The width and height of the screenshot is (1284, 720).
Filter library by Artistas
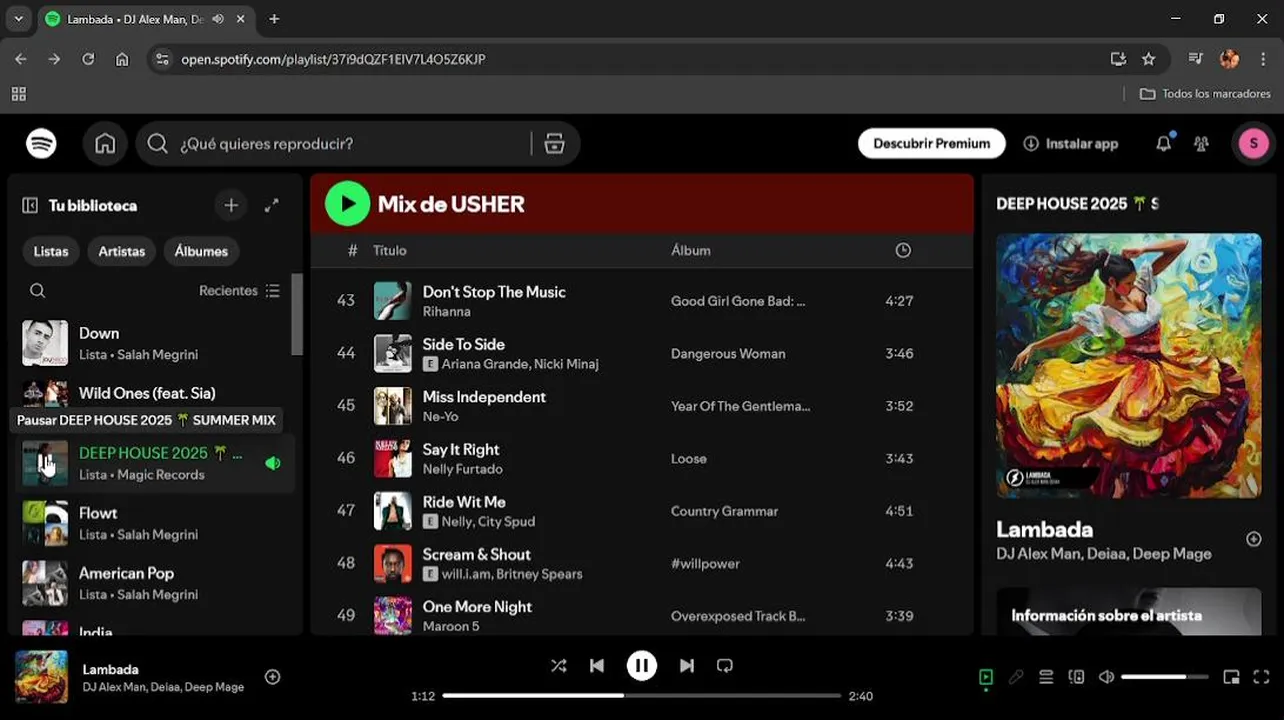[122, 251]
